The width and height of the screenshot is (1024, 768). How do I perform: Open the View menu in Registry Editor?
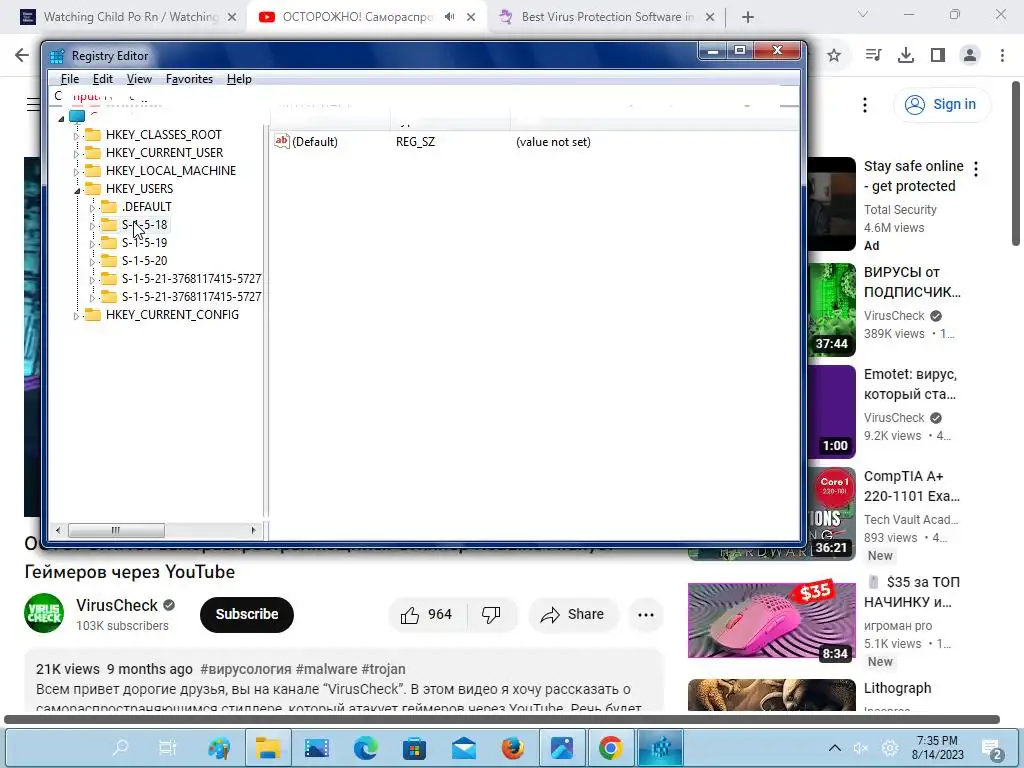pos(139,79)
